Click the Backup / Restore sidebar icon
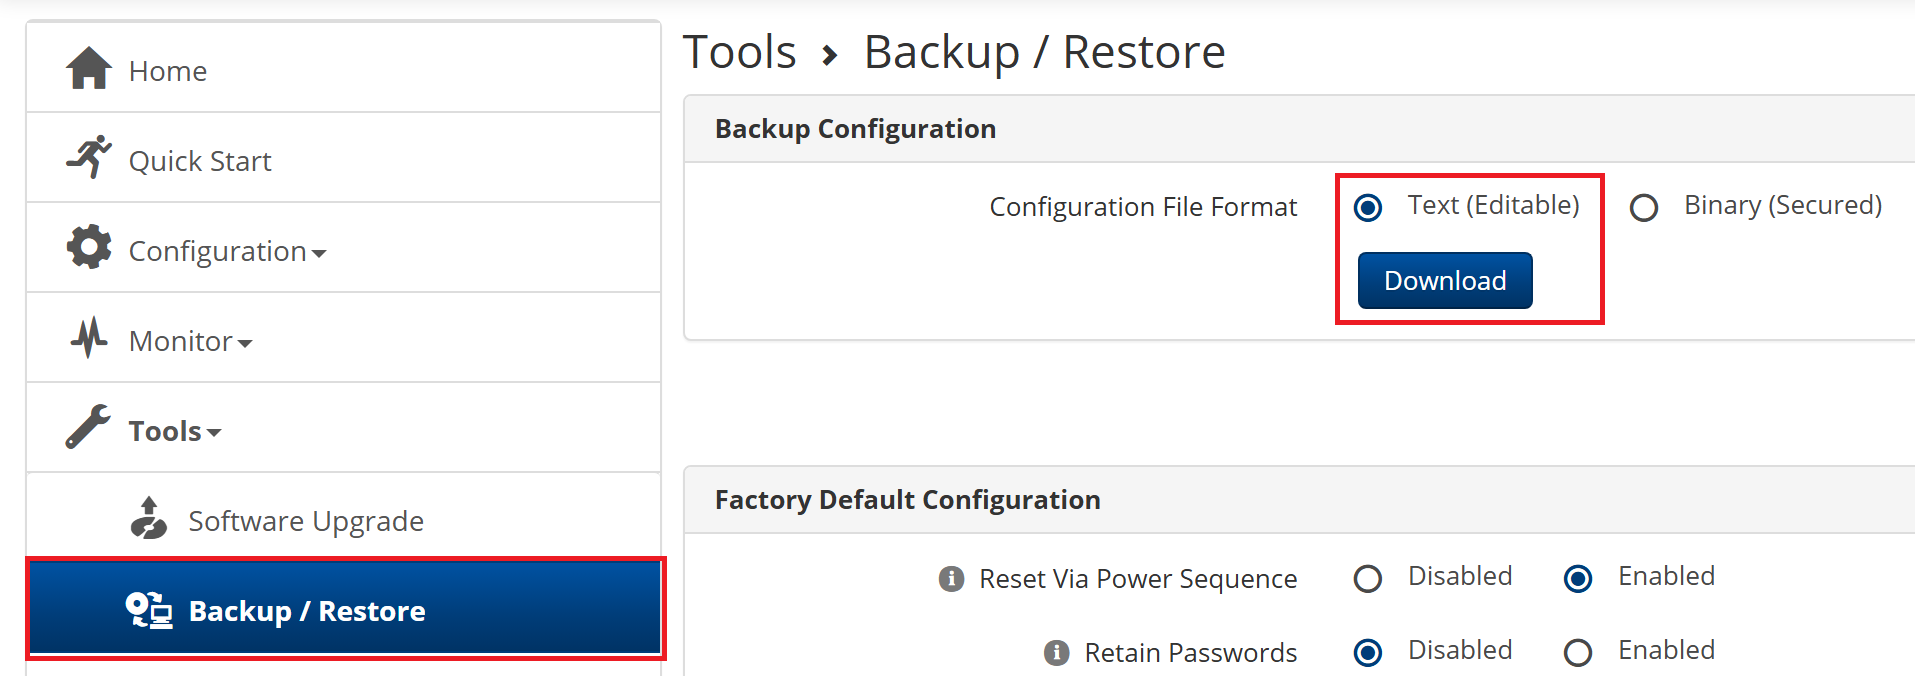 149,609
